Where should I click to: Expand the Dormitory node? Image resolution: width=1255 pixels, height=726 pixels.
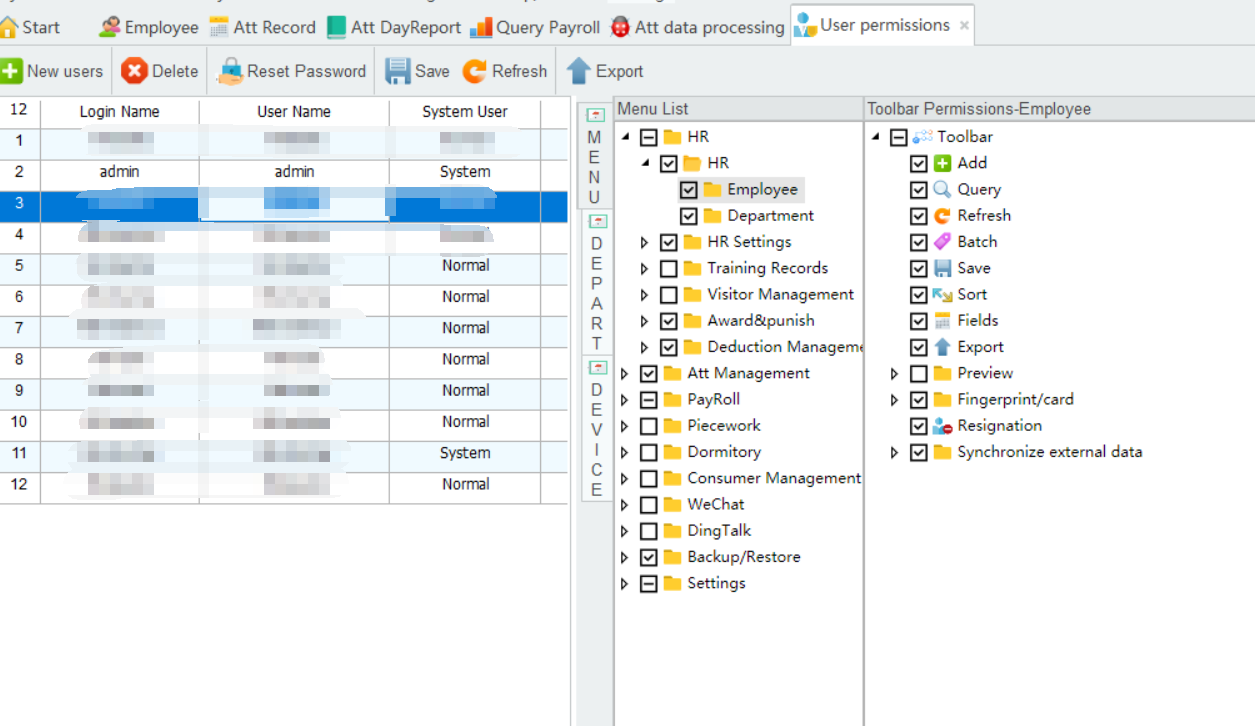pos(624,452)
